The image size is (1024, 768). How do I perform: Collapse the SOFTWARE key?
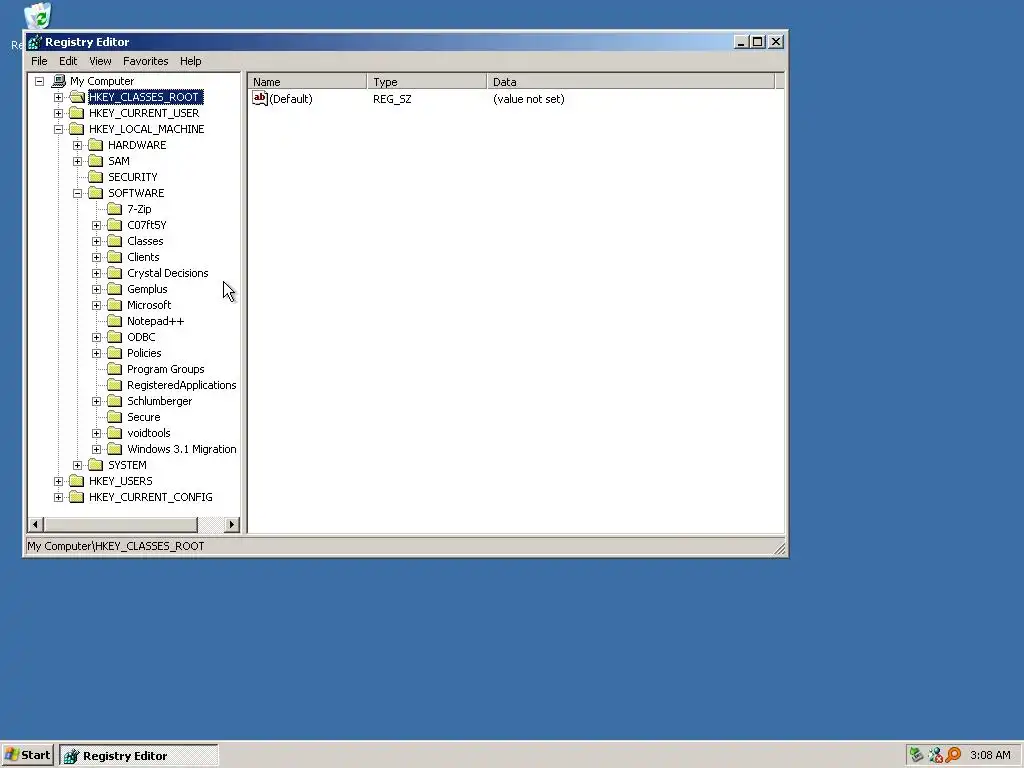tap(77, 193)
